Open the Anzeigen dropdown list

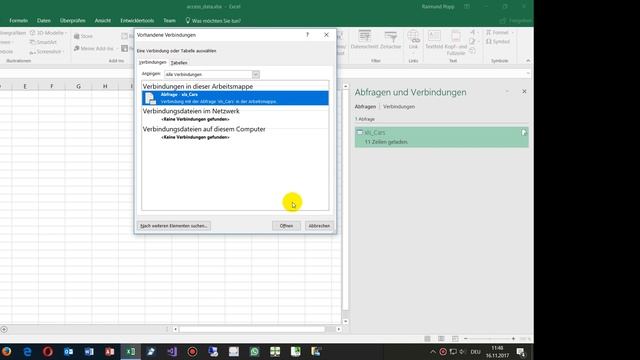256,74
